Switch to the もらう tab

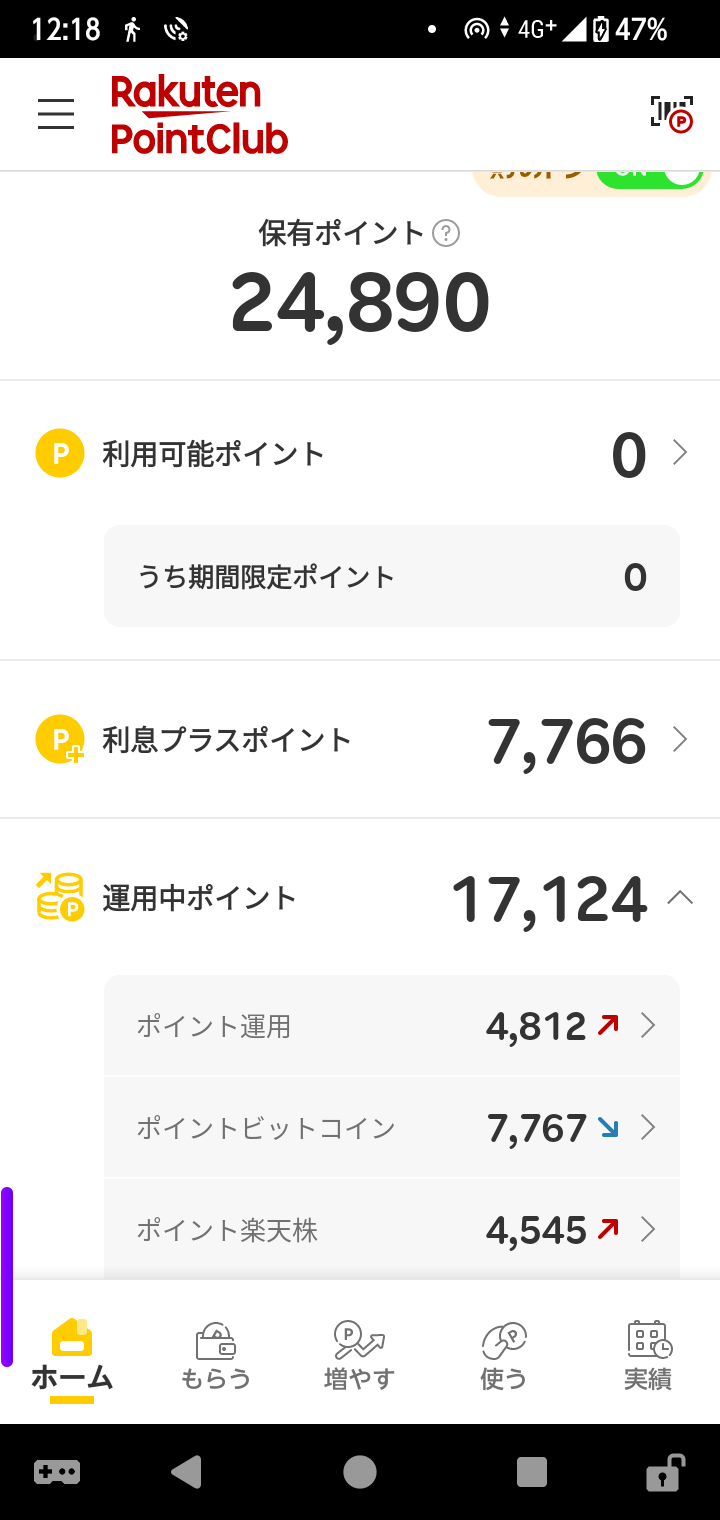coord(216,1356)
